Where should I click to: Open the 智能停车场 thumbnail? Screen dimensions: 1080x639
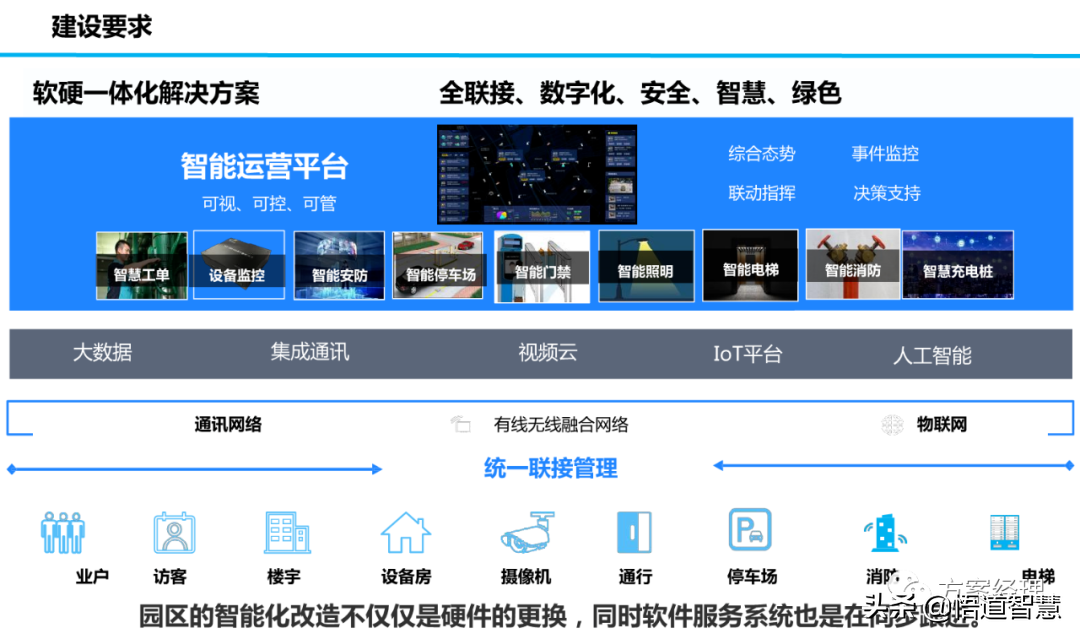pos(438,266)
